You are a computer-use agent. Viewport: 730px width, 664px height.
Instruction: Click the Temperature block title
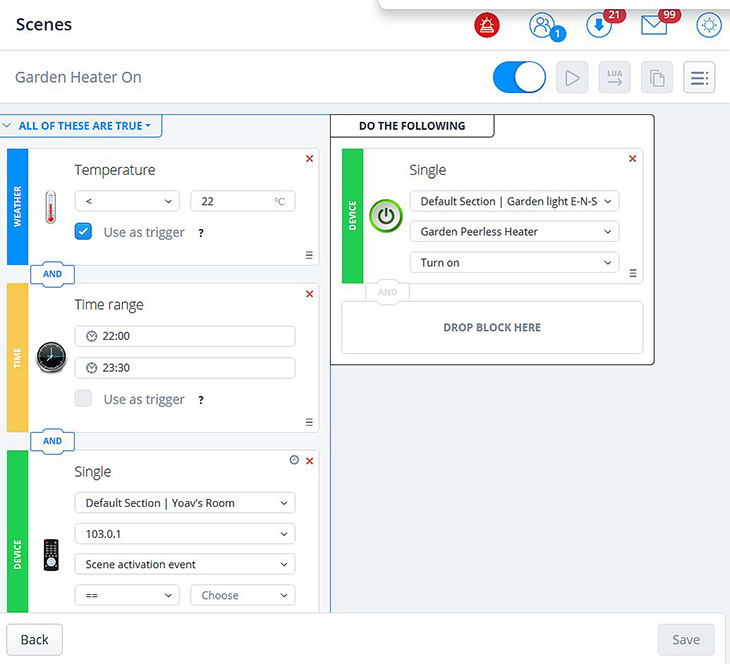115,170
